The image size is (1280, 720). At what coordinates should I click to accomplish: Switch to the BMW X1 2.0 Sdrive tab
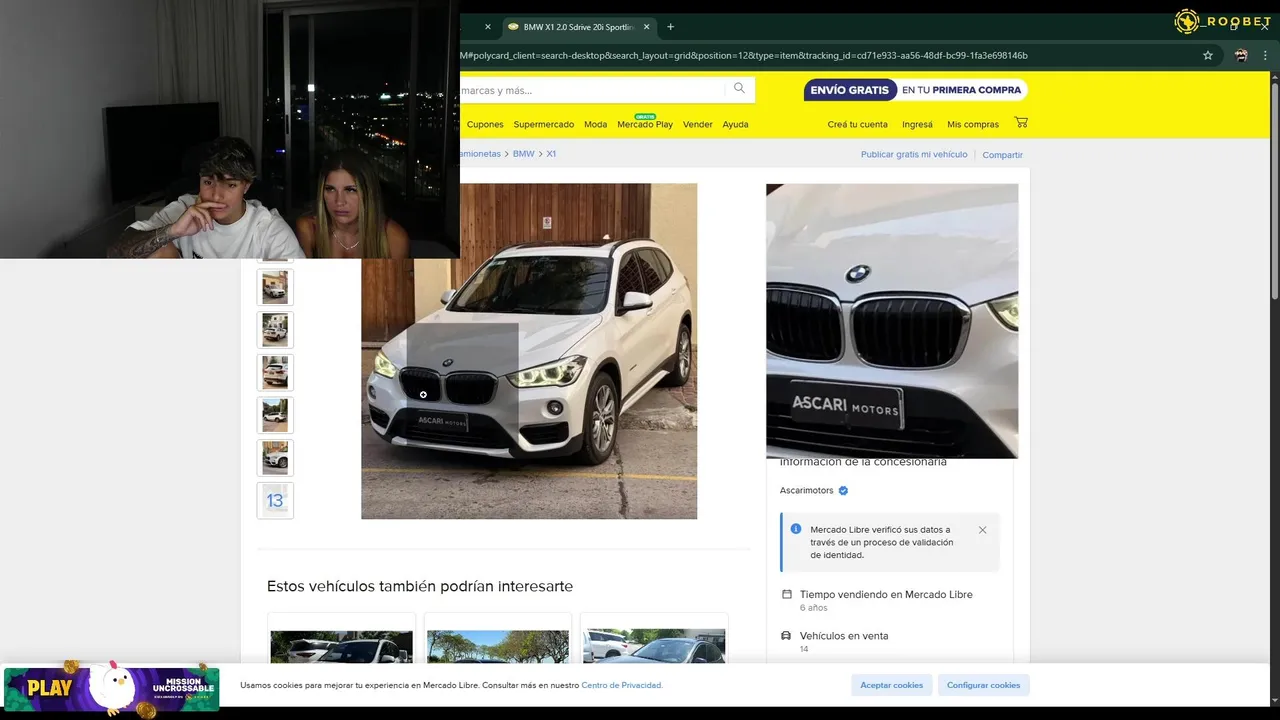(x=578, y=27)
